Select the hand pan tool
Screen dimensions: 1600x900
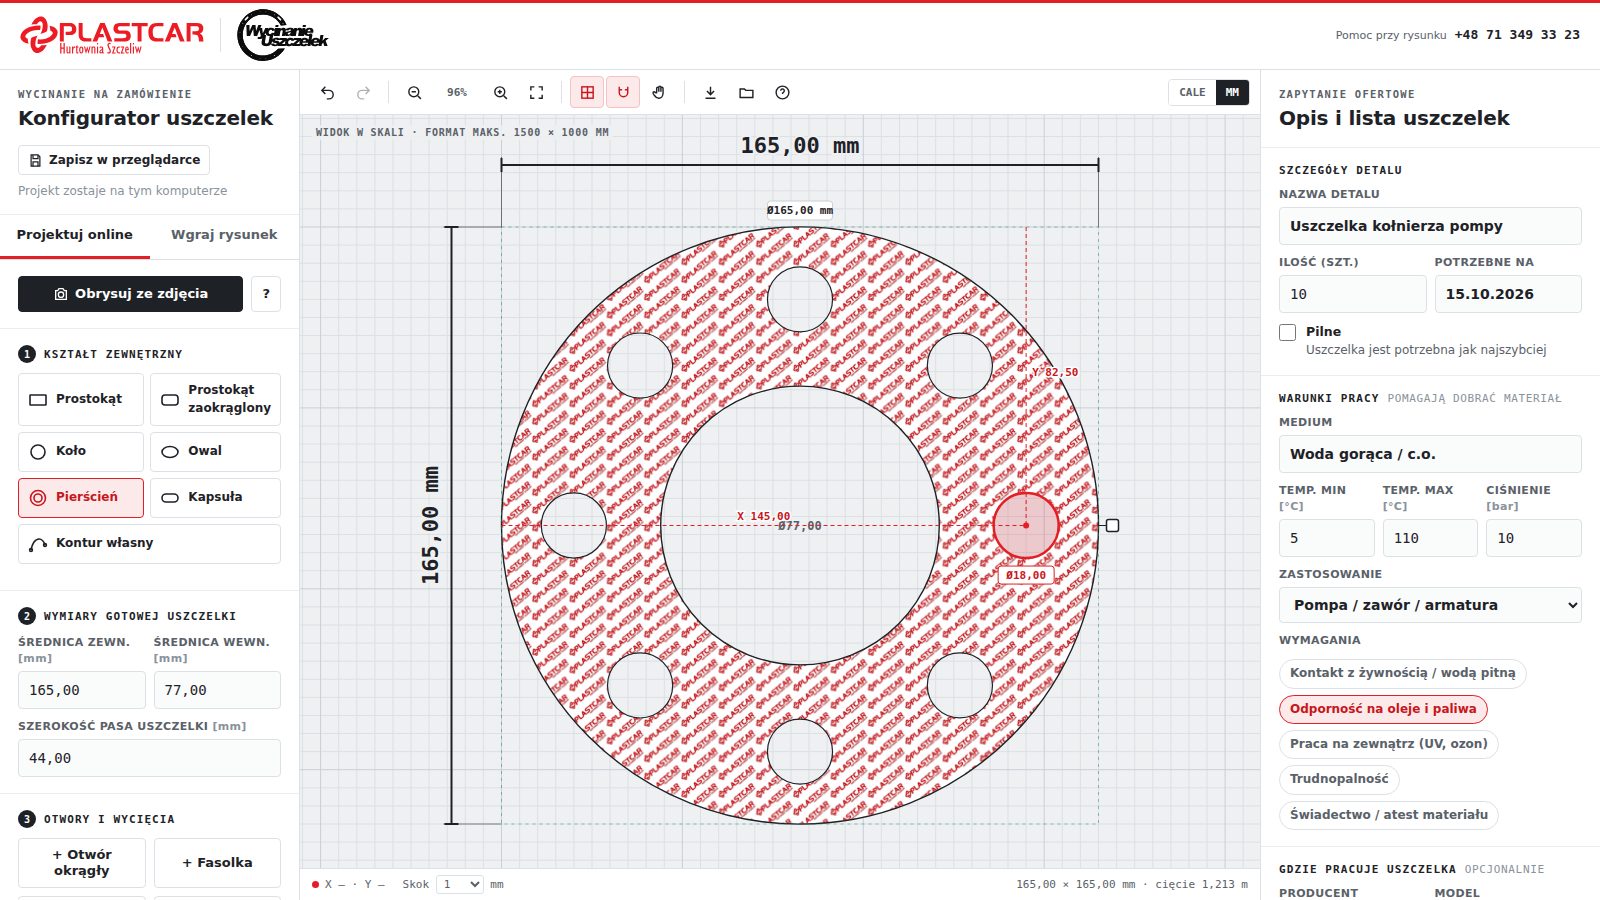tap(659, 93)
